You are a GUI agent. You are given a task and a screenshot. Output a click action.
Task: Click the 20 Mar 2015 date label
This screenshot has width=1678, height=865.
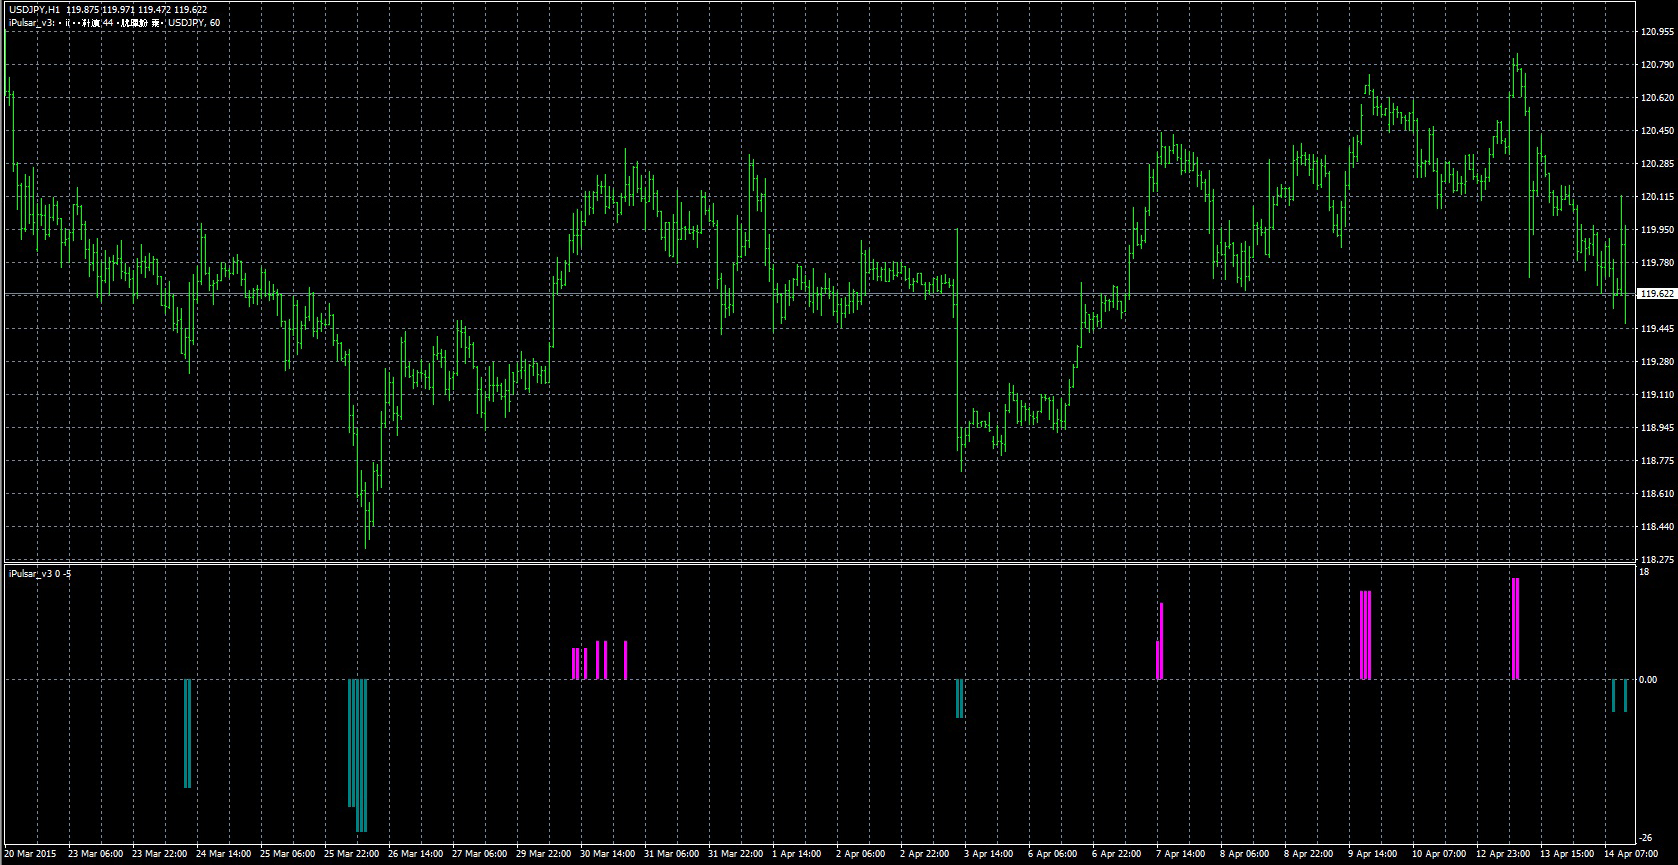point(30,854)
